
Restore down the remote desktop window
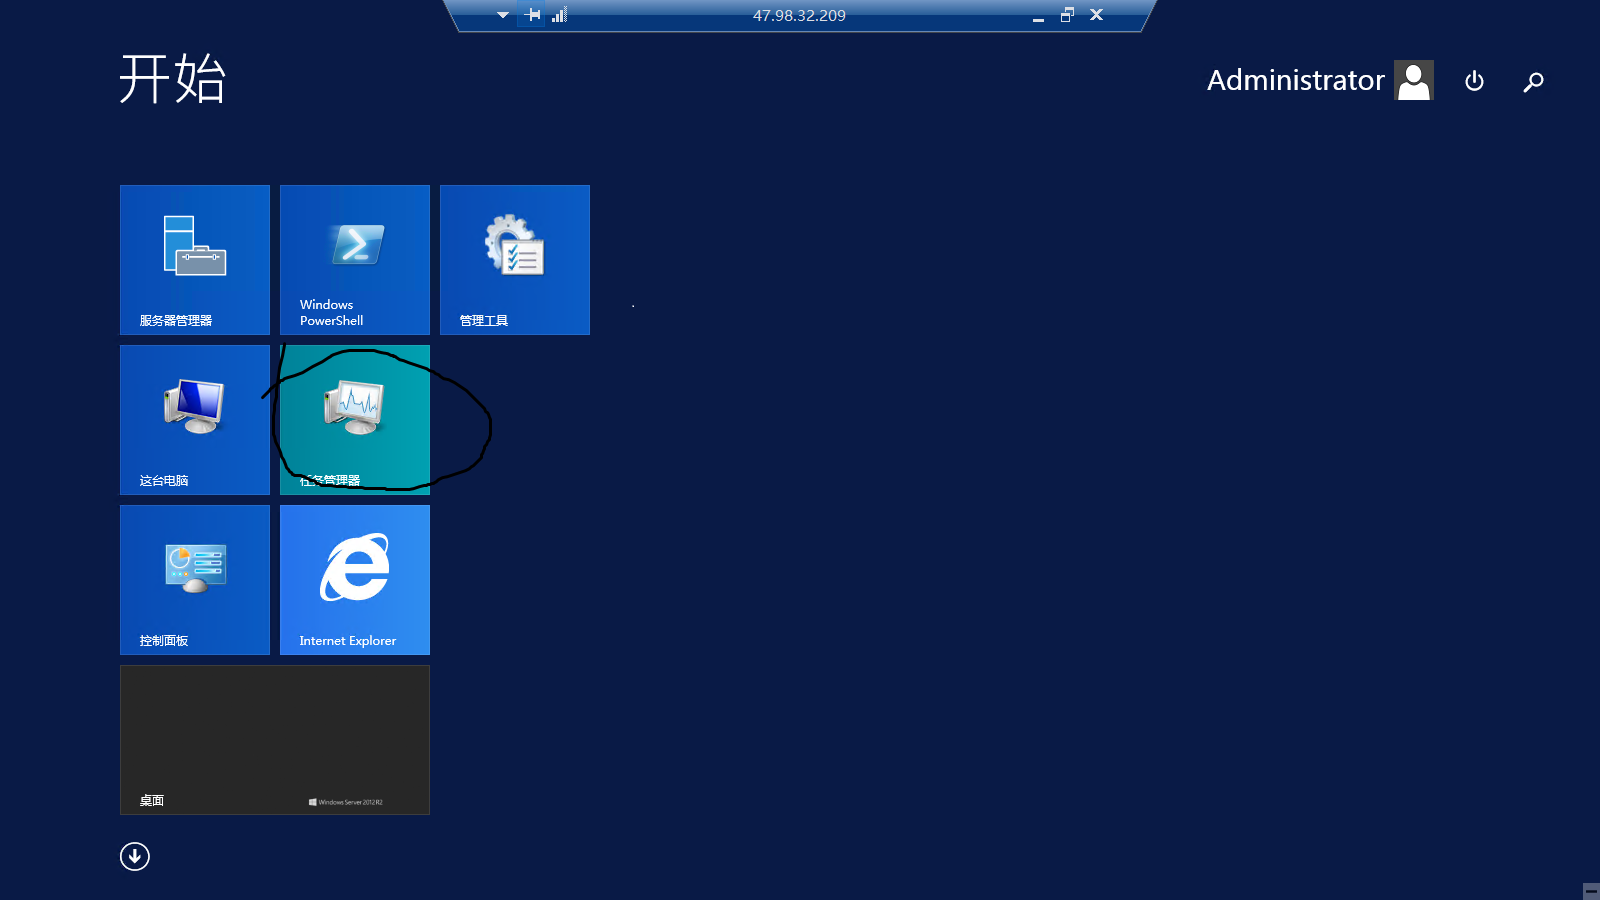(x=1067, y=15)
